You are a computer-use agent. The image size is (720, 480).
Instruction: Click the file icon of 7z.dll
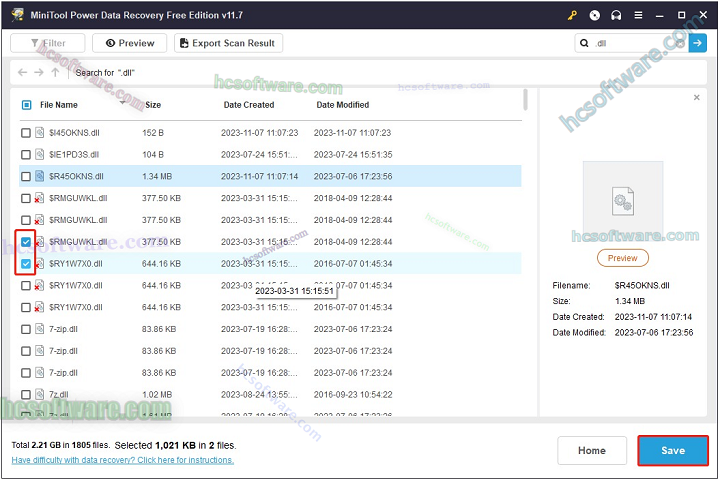(40, 395)
